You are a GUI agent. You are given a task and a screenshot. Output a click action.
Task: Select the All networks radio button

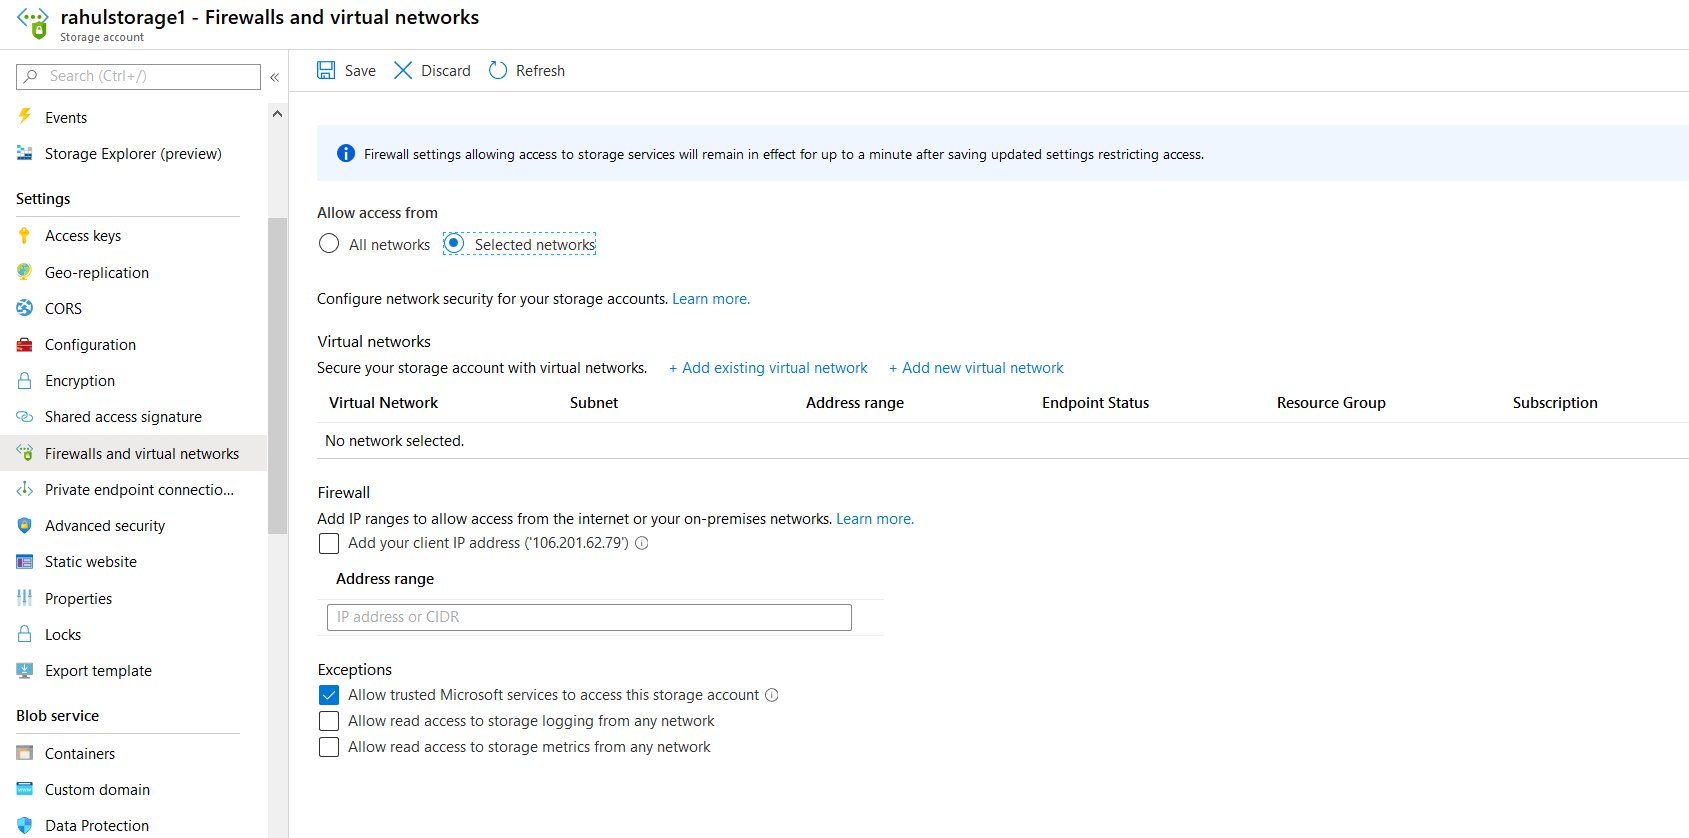tap(329, 243)
